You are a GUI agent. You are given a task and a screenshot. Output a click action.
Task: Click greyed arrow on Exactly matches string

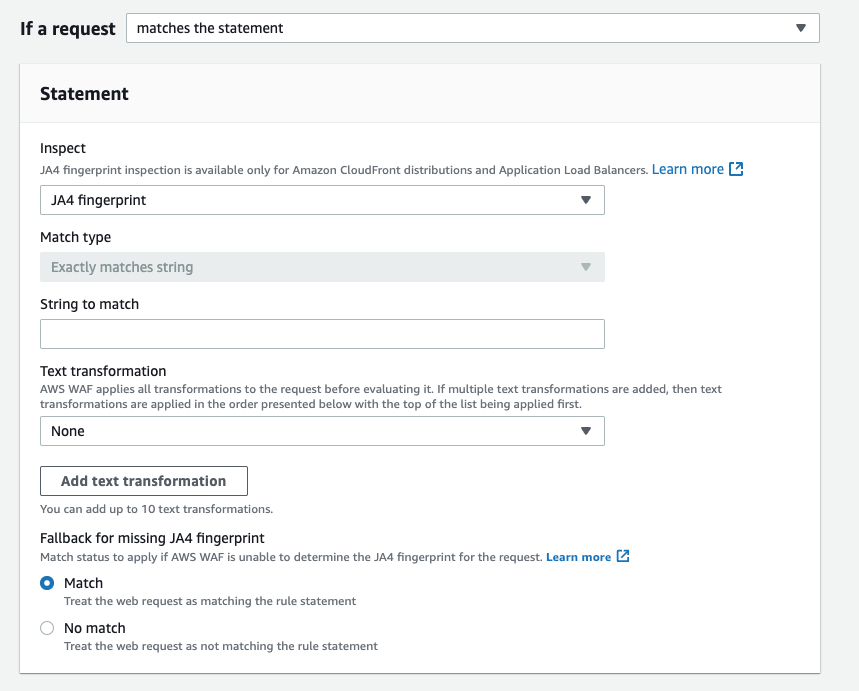pos(586,267)
